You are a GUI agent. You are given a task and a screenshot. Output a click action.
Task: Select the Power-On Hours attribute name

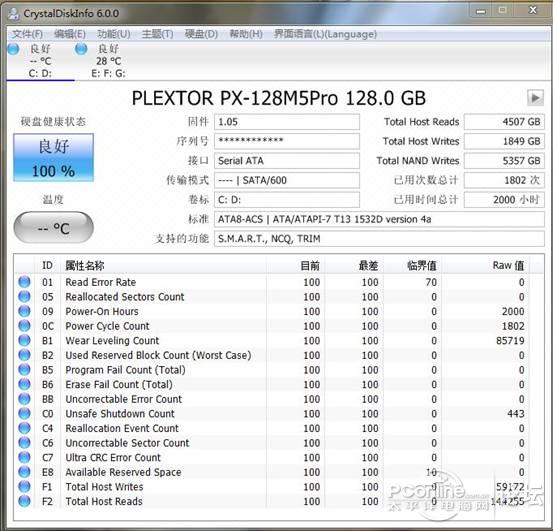point(102,311)
